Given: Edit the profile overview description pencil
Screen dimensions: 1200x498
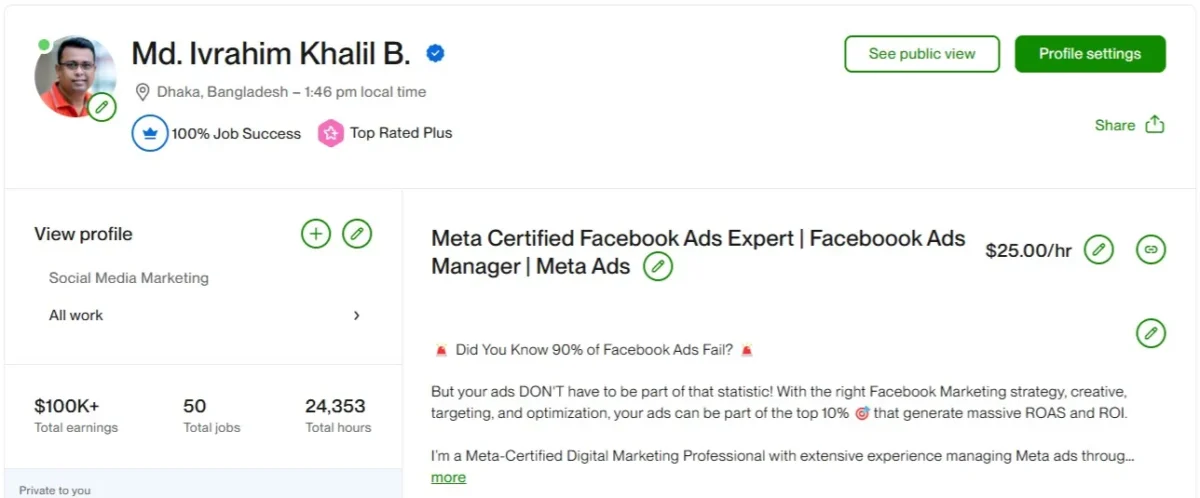Looking at the screenshot, I should 1151,333.
